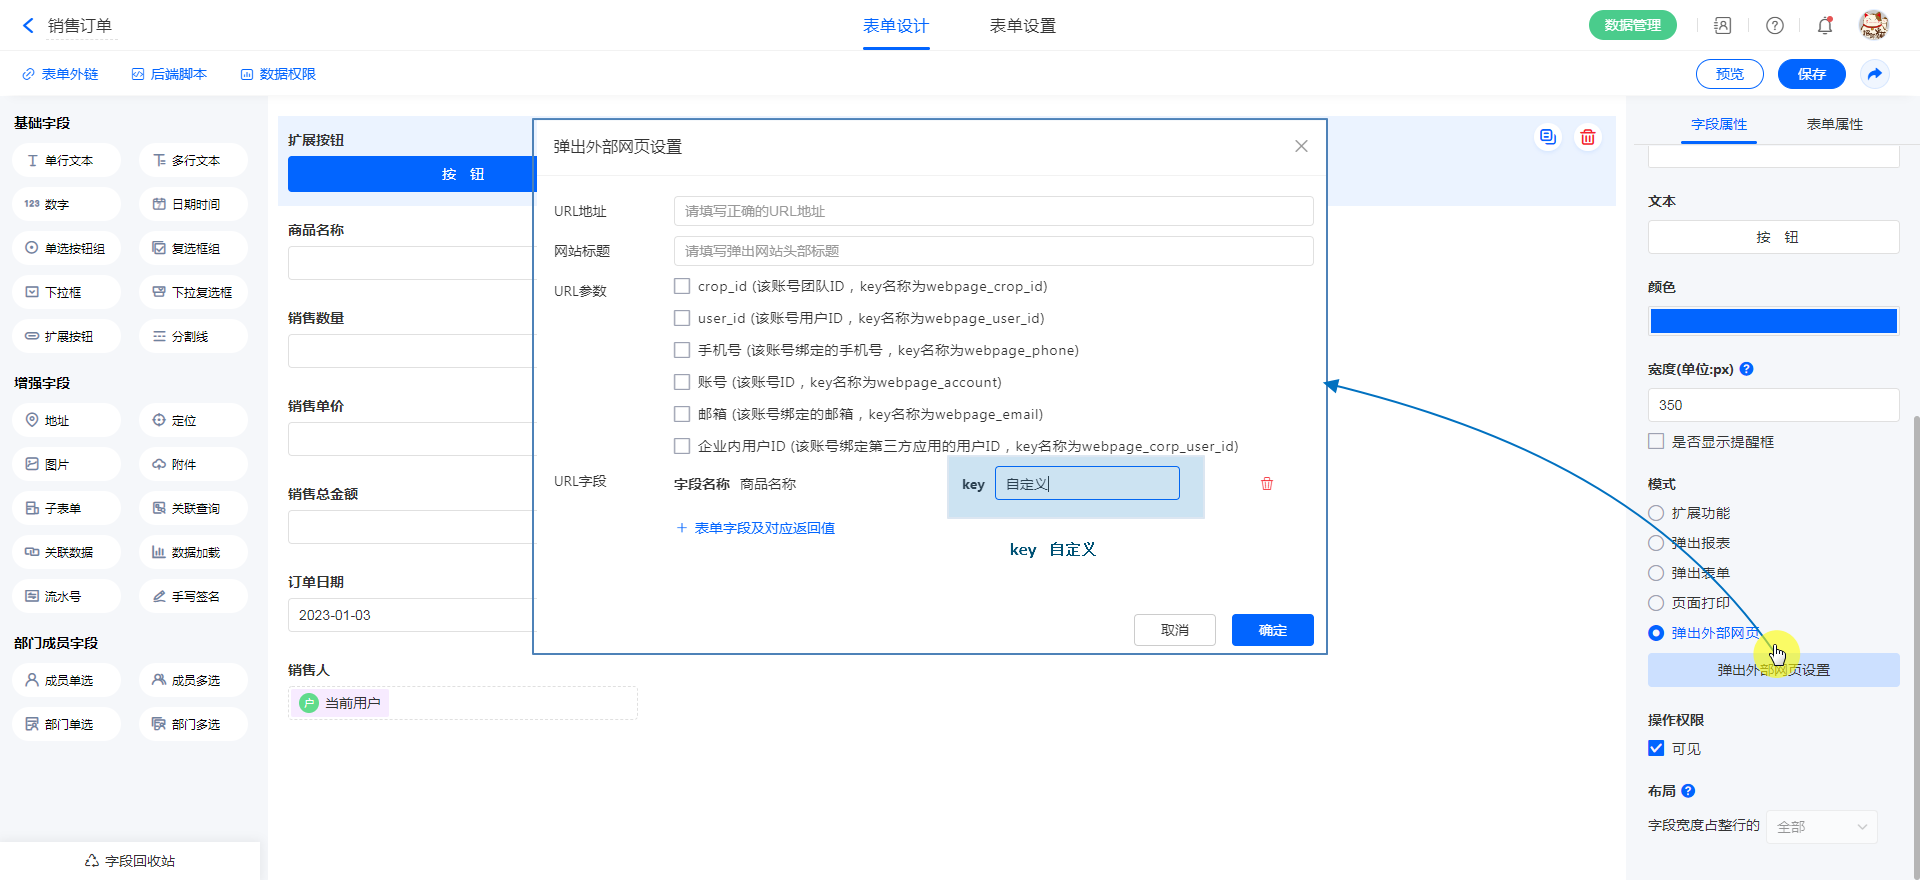This screenshot has width=1920, height=880.
Task: Open the notification bell icon
Action: 1825,26
